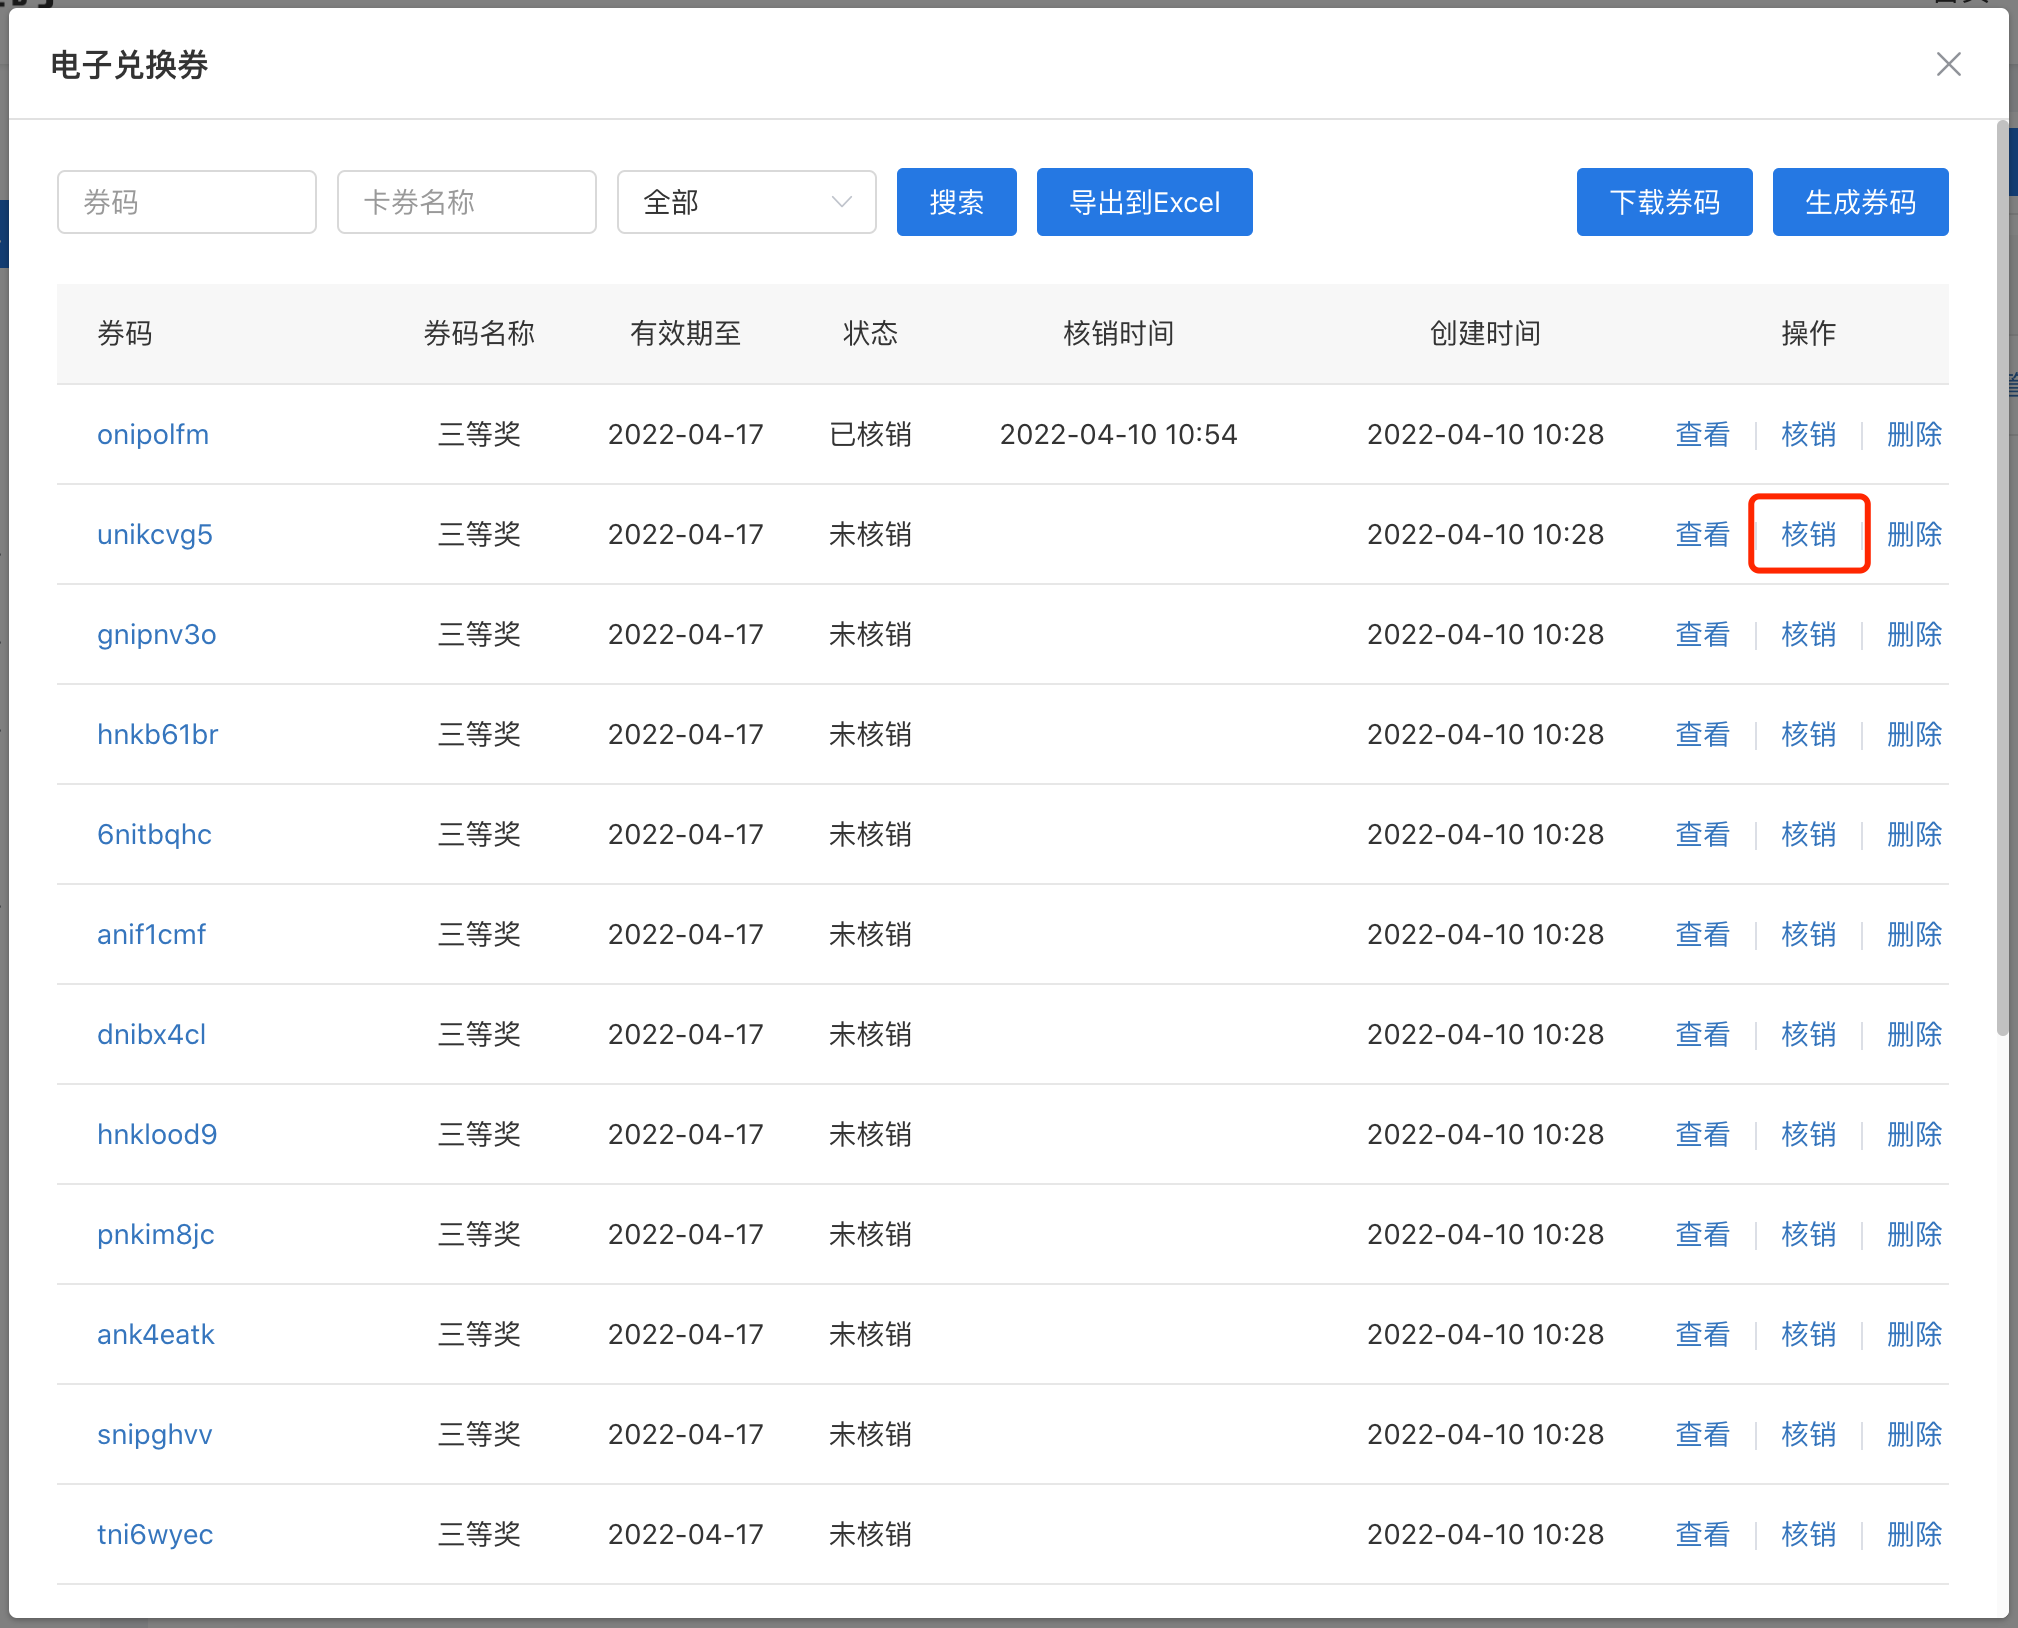Open coupon code gnipnv3o
The image size is (2018, 1628).
[157, 634]
